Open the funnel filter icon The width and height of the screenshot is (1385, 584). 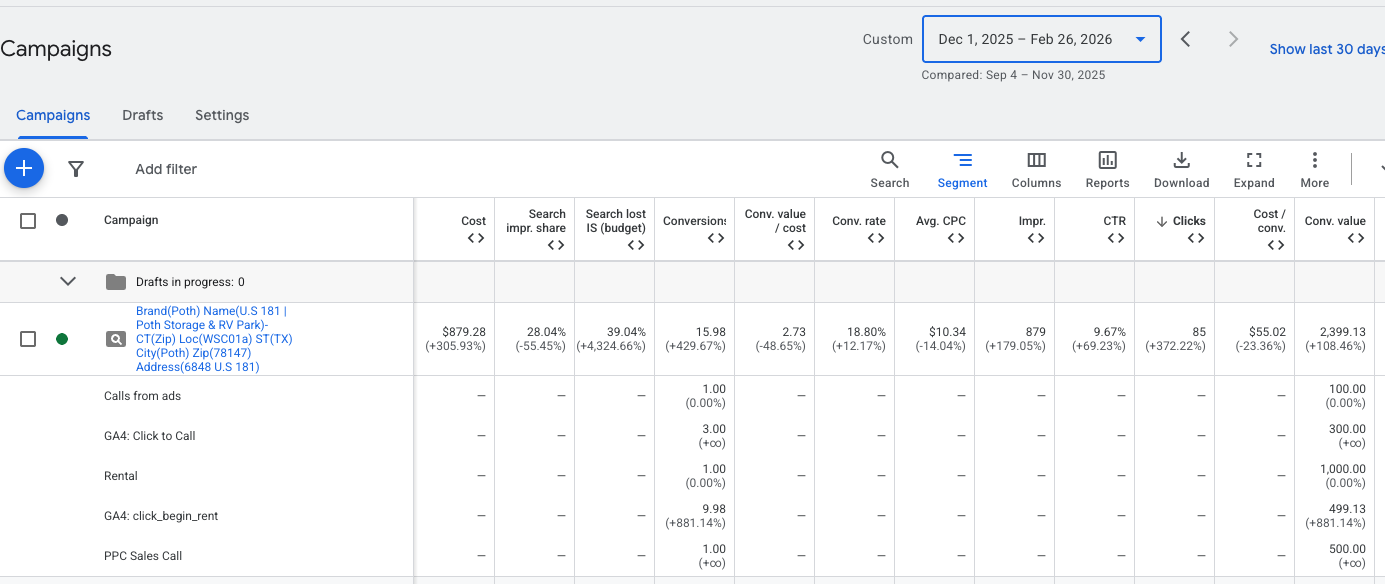(x=75, y=169)
